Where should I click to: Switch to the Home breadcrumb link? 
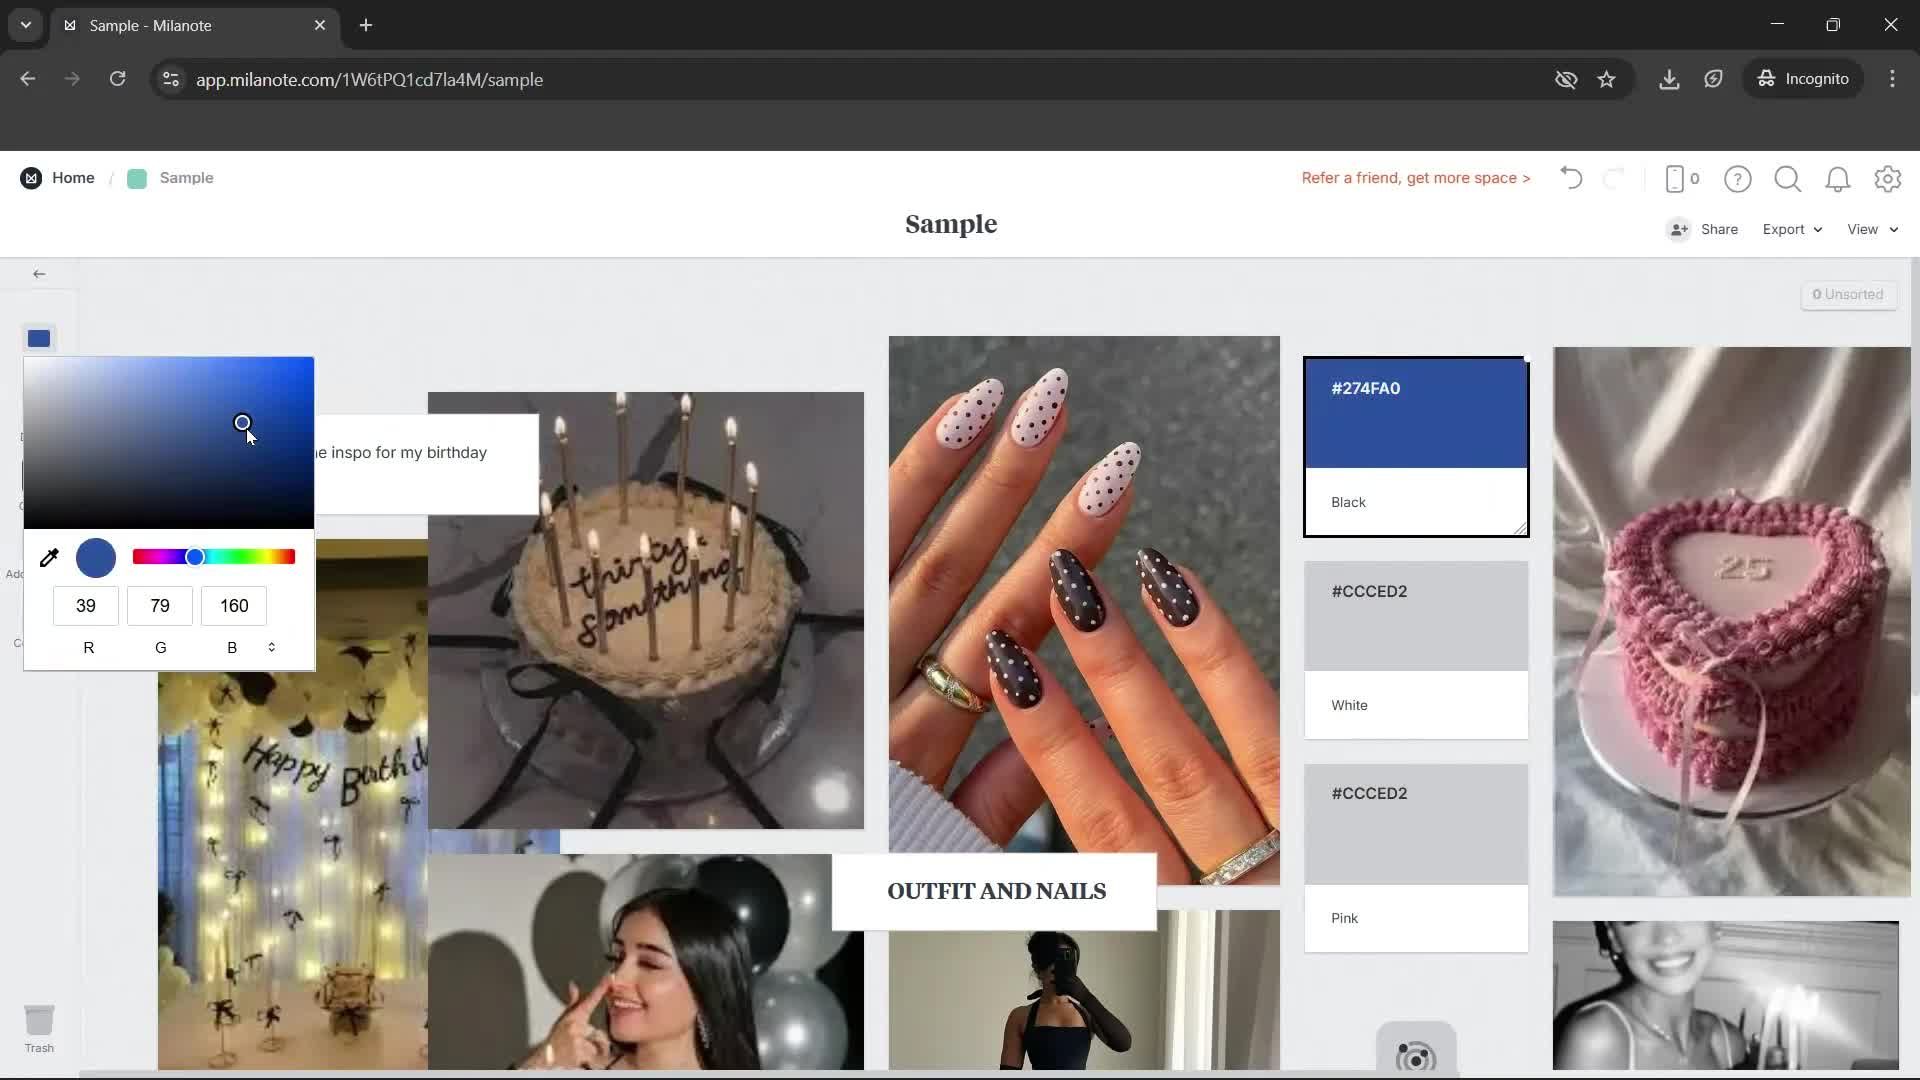(x=71, y=177)
